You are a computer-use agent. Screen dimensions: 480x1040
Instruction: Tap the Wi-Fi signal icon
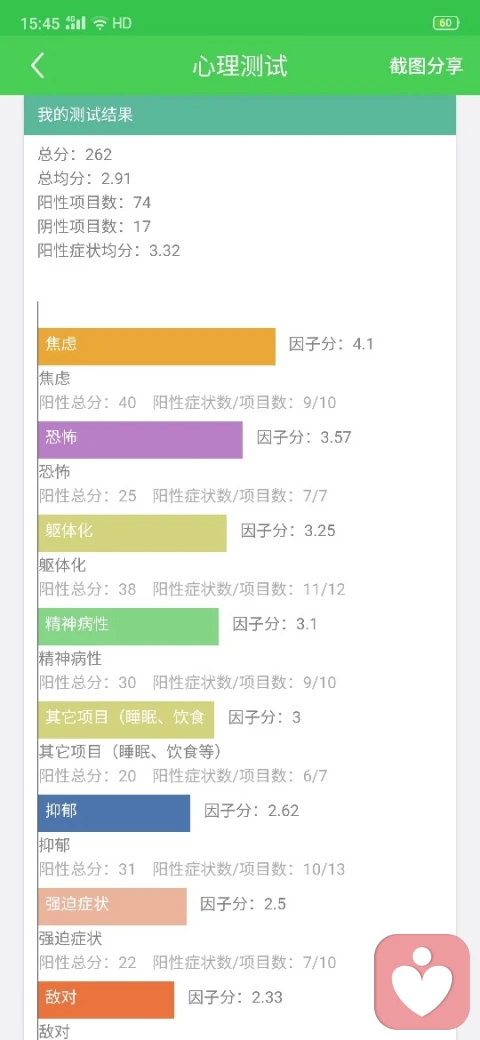click(100, 23)
